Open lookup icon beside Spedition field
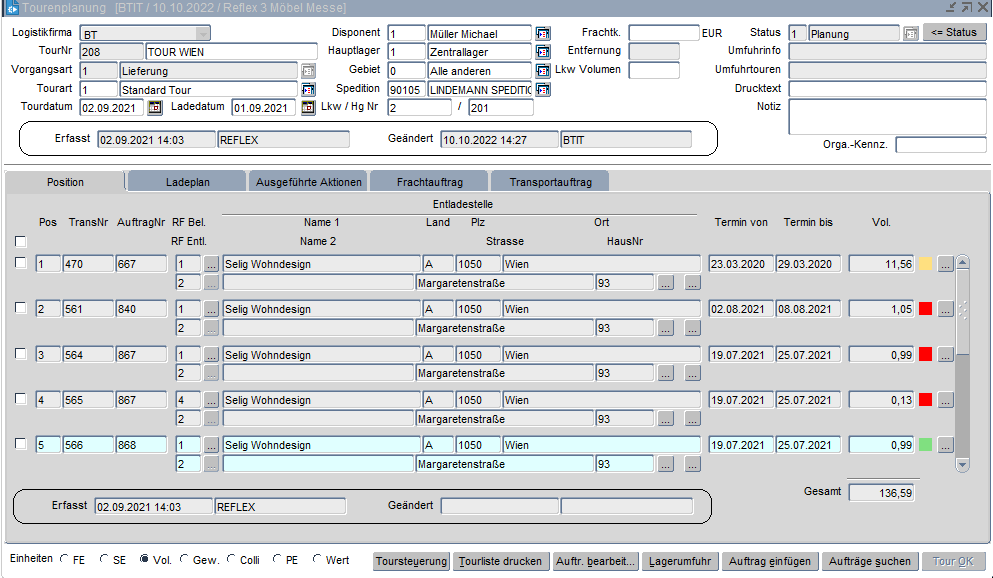Viewport: 993px width, 578px height. (543, 90)
